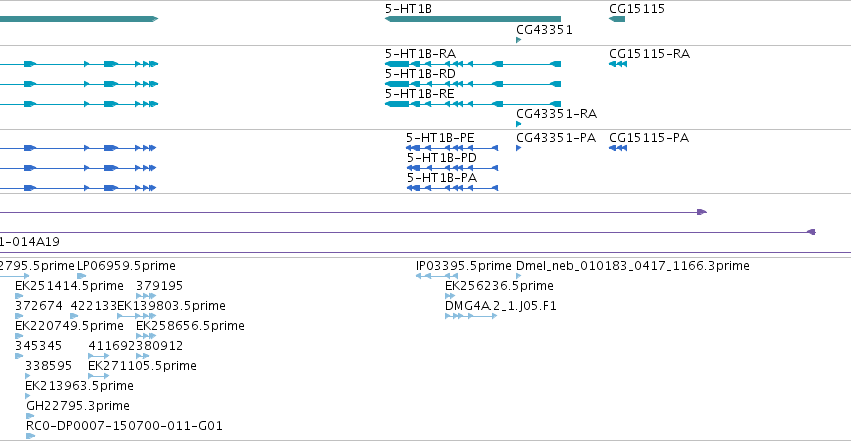Click the LP06959.5prime EST label
Viewport: 851px width, 441px height.
[126, 266]
